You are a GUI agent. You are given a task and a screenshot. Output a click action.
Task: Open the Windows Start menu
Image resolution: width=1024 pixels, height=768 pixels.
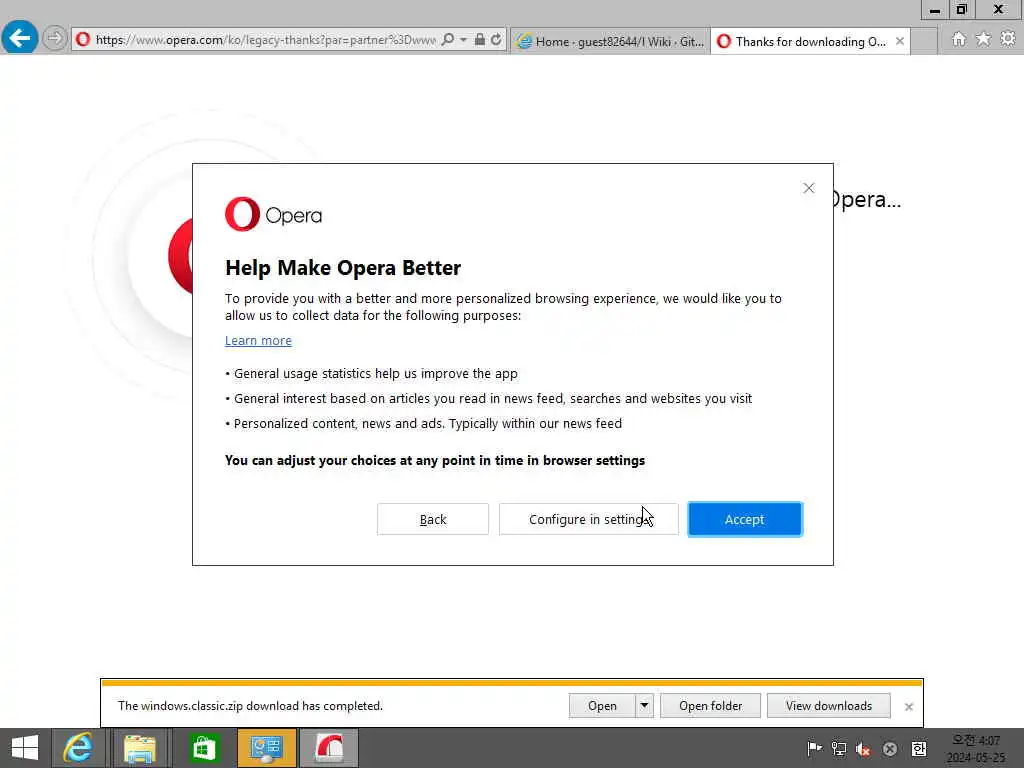coord(25,748)
